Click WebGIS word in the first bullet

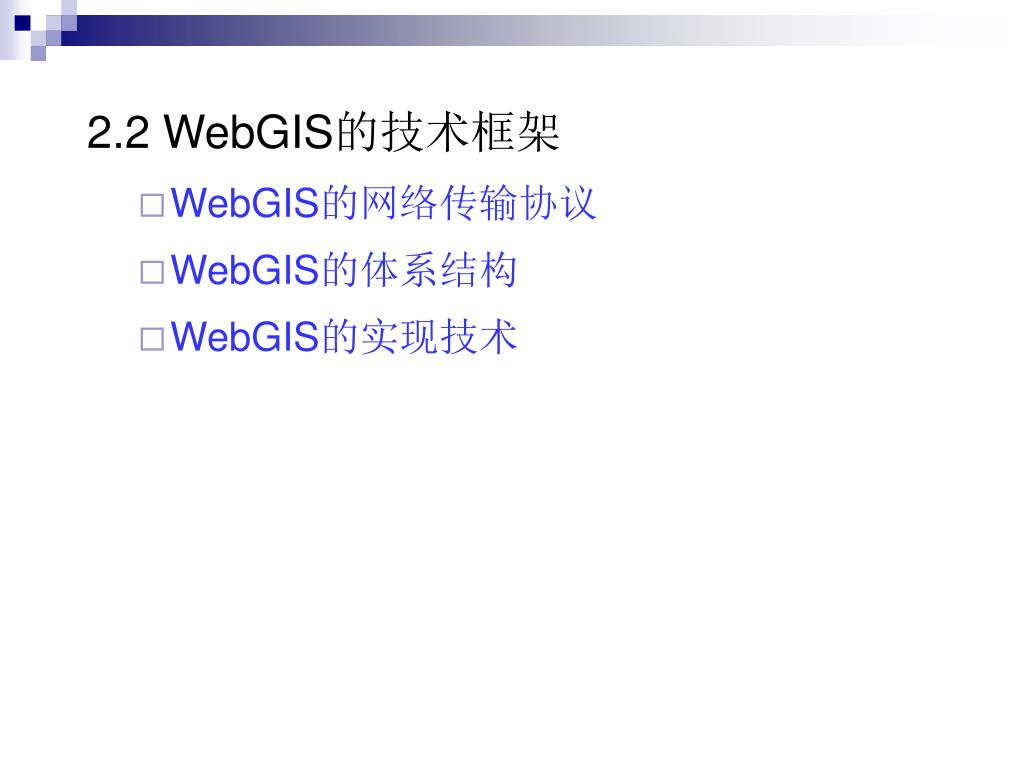(245, 203)
